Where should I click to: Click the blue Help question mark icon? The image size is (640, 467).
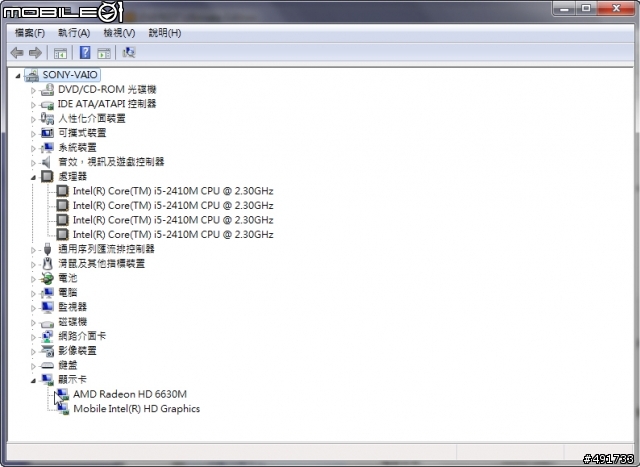pyautogui.click(x=85, y=53)
